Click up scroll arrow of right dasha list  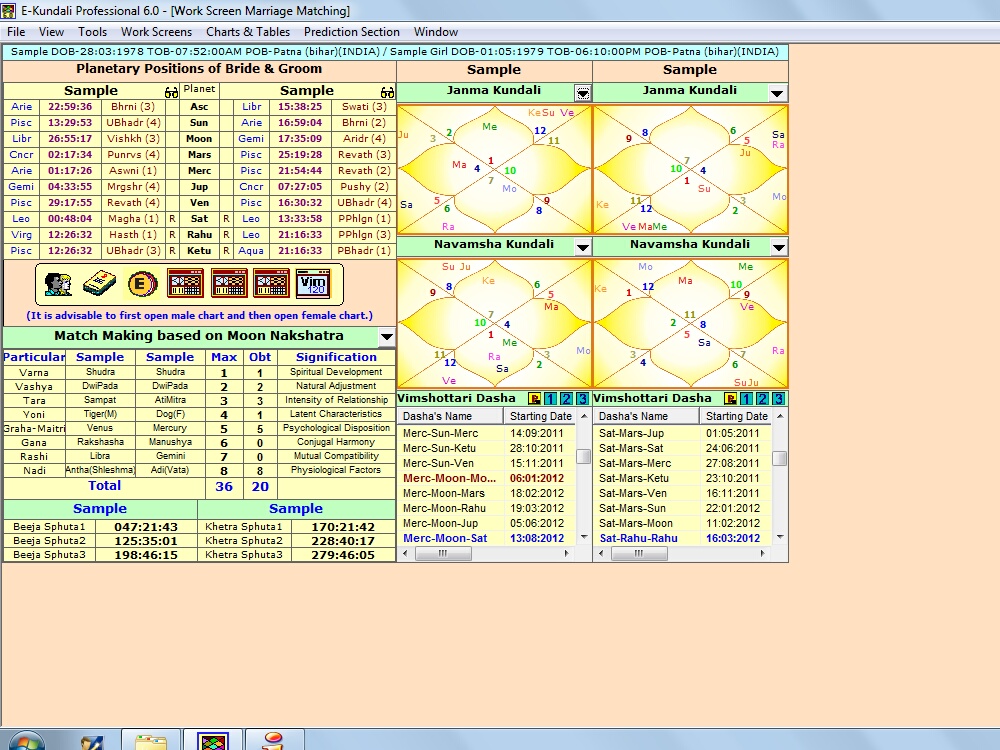tap(779, 416)
